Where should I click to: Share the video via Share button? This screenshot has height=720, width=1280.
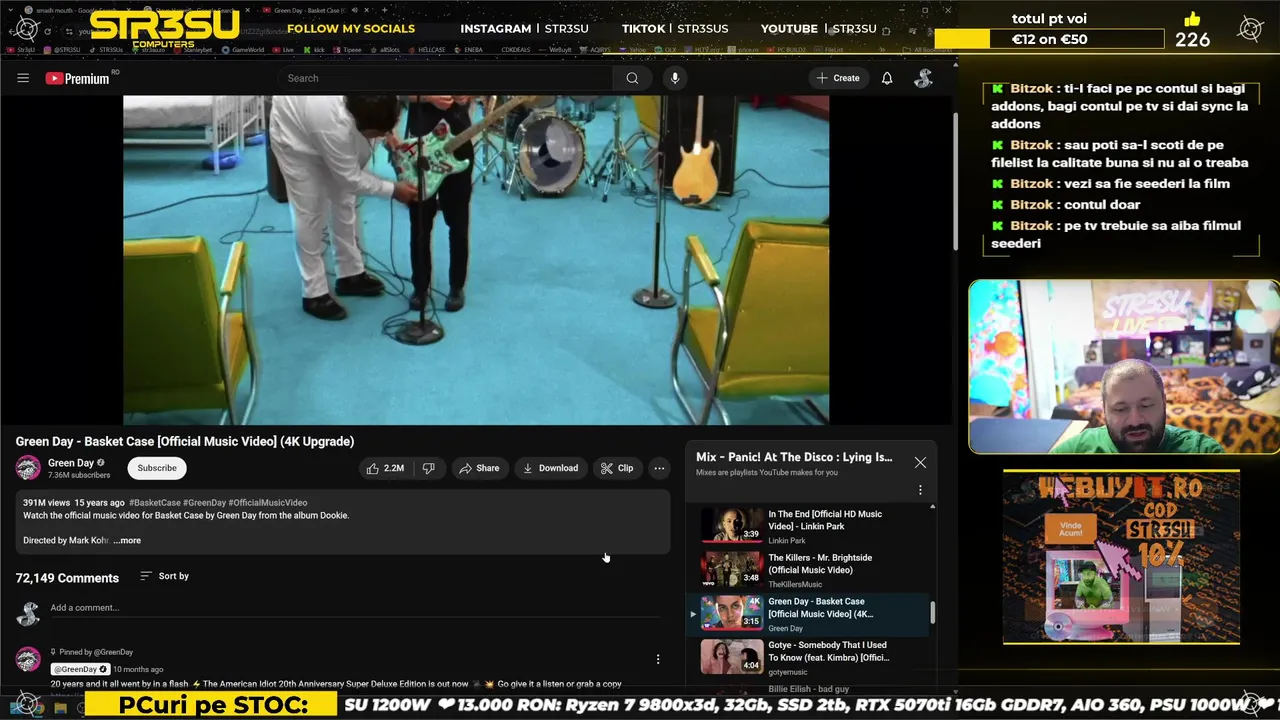479,468
